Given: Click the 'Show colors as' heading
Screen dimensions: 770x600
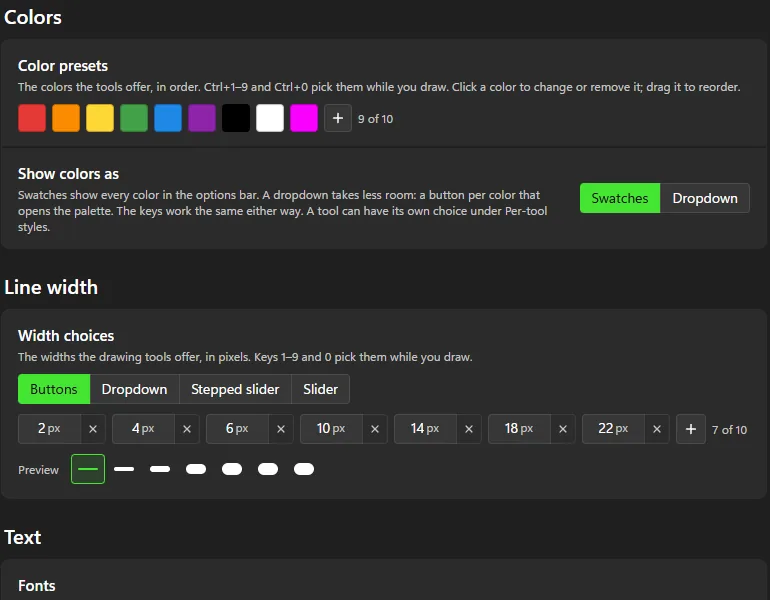Looking at the screenshot, I should (68, 174).
